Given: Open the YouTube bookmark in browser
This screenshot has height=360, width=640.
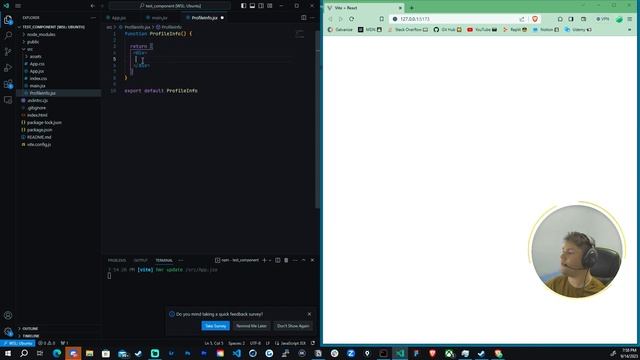Looking at the screenshot, I should click(x=482, y=30).
